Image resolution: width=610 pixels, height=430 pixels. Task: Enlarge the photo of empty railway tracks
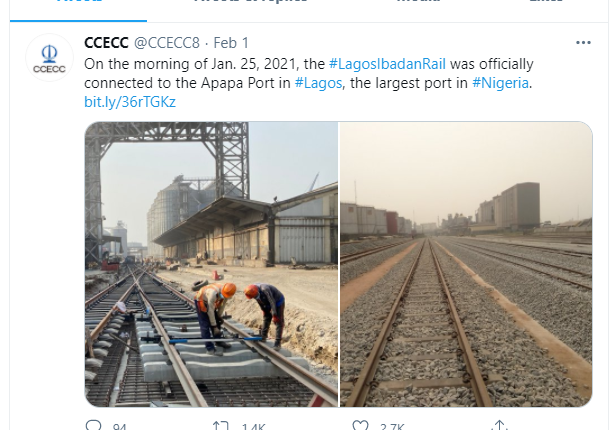click(x=466, y=264)
